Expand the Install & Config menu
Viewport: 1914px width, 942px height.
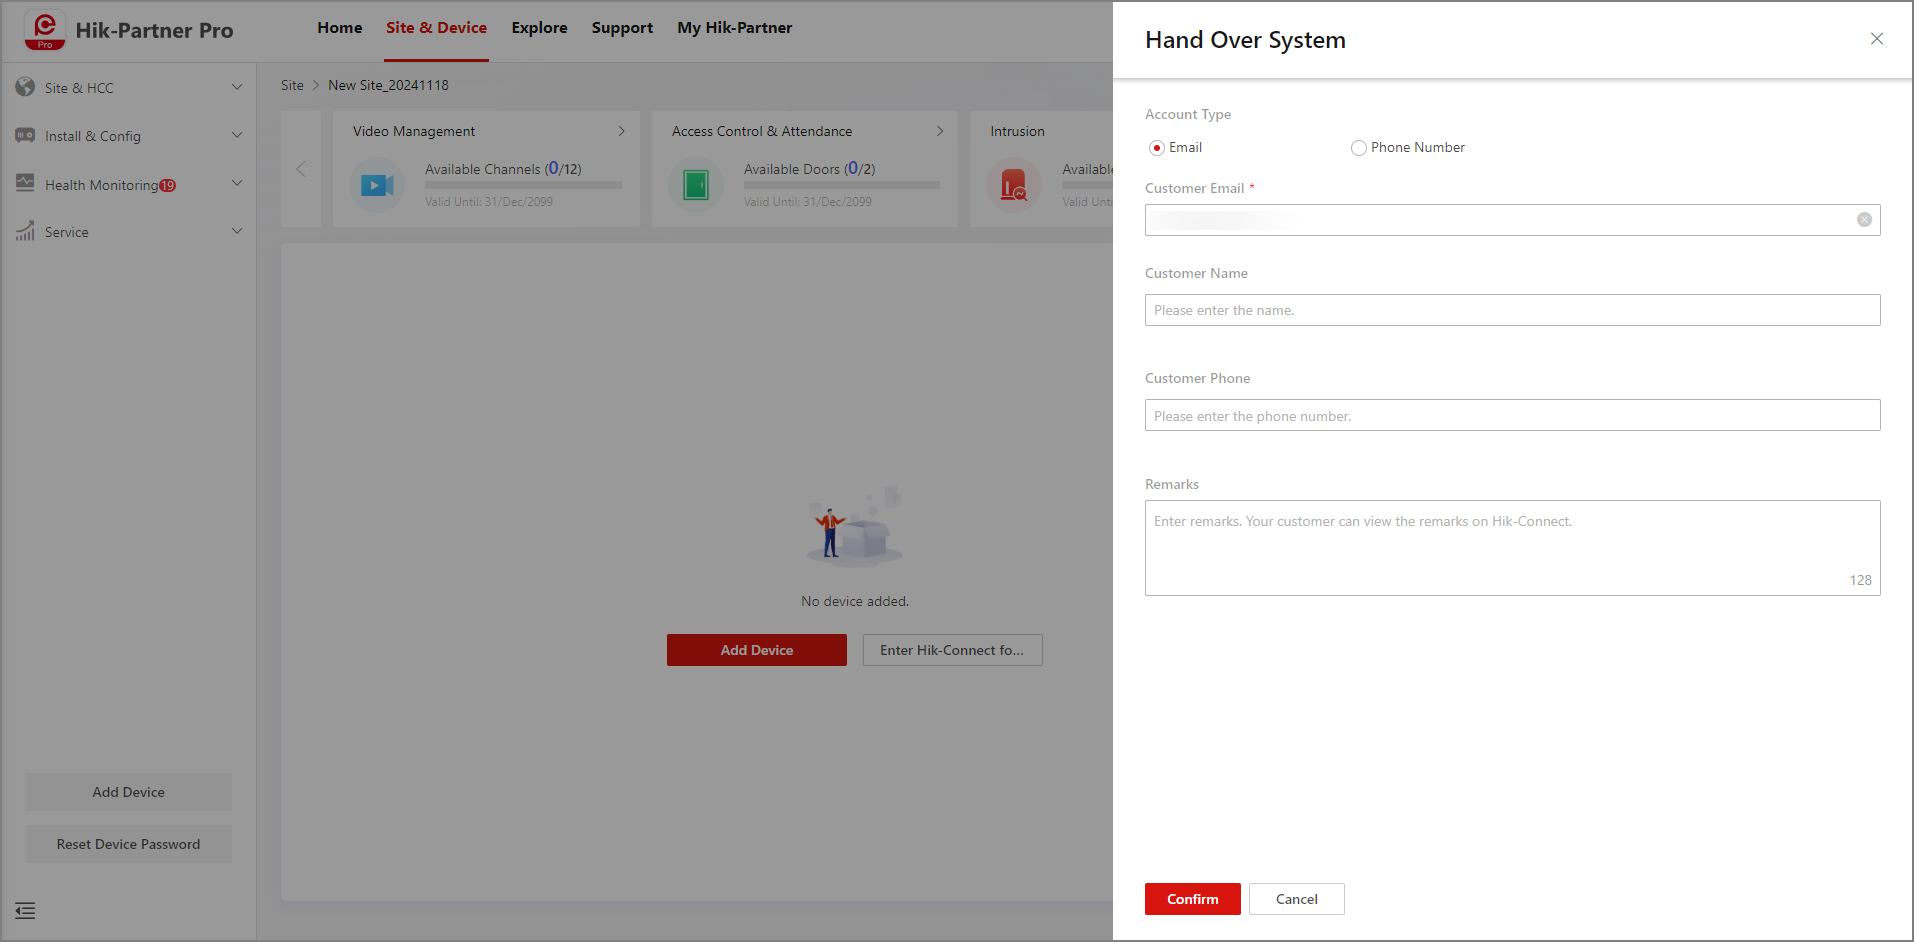(237, 135)
